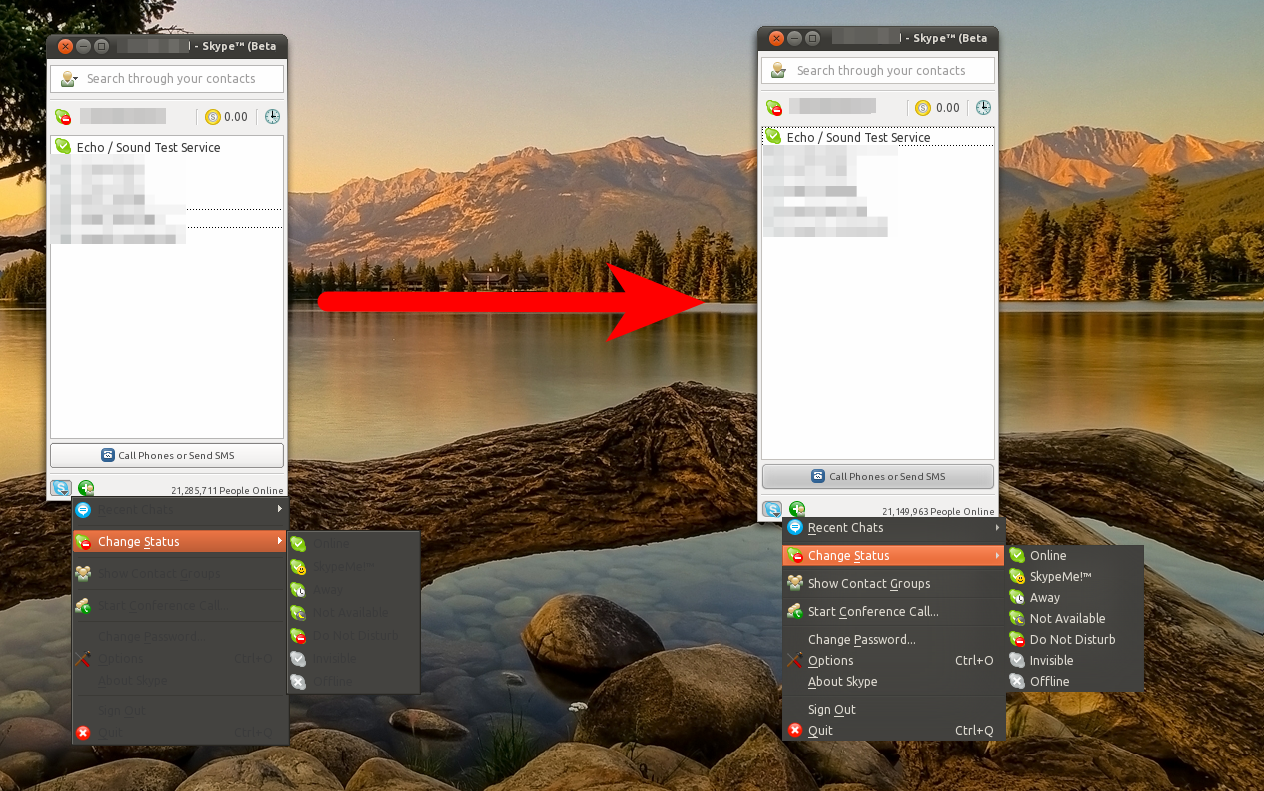Click Call Phones or Send SMS in left window

pos(167,455)
